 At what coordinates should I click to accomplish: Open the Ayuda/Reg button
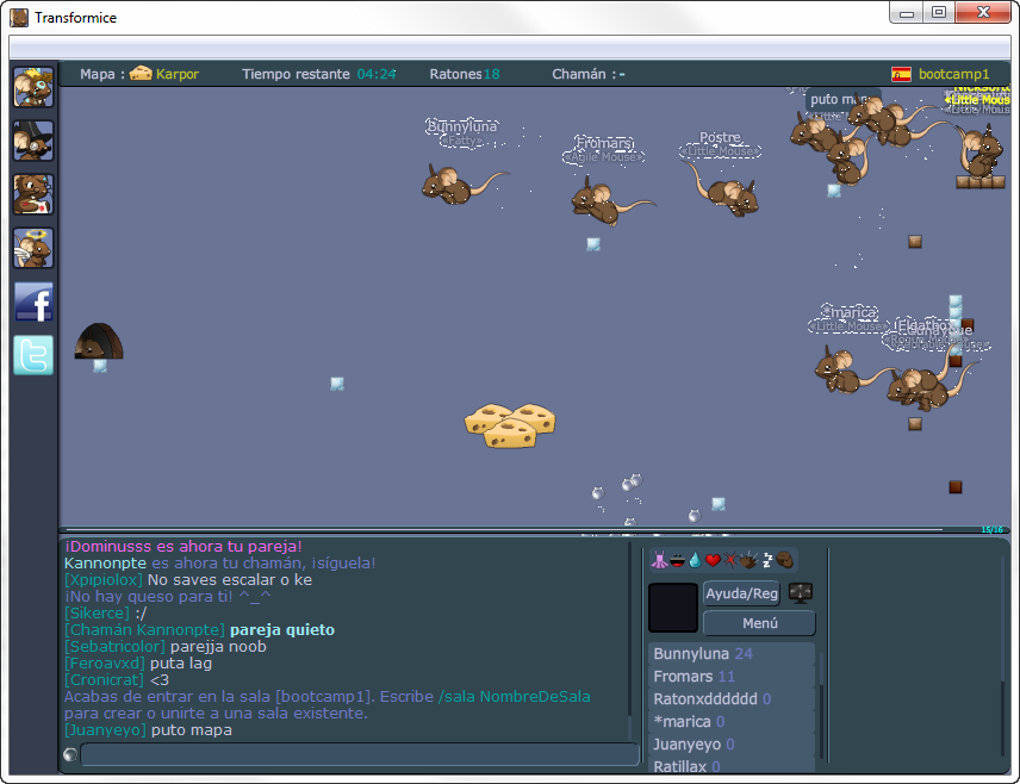[742, 593]
